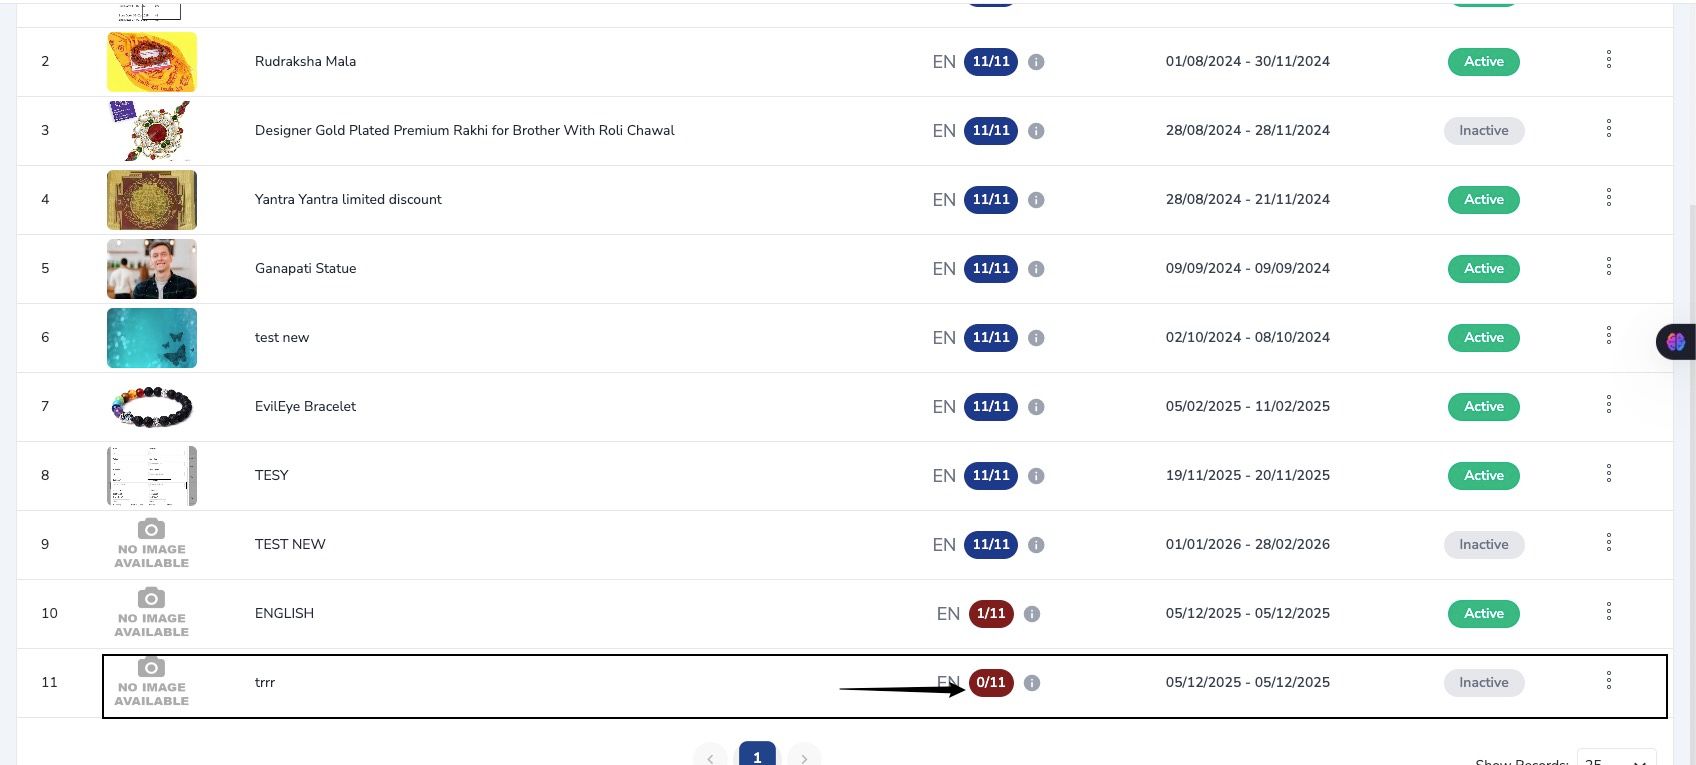
Task: Open actions menu for test new row
Action: coord(1609,335)
